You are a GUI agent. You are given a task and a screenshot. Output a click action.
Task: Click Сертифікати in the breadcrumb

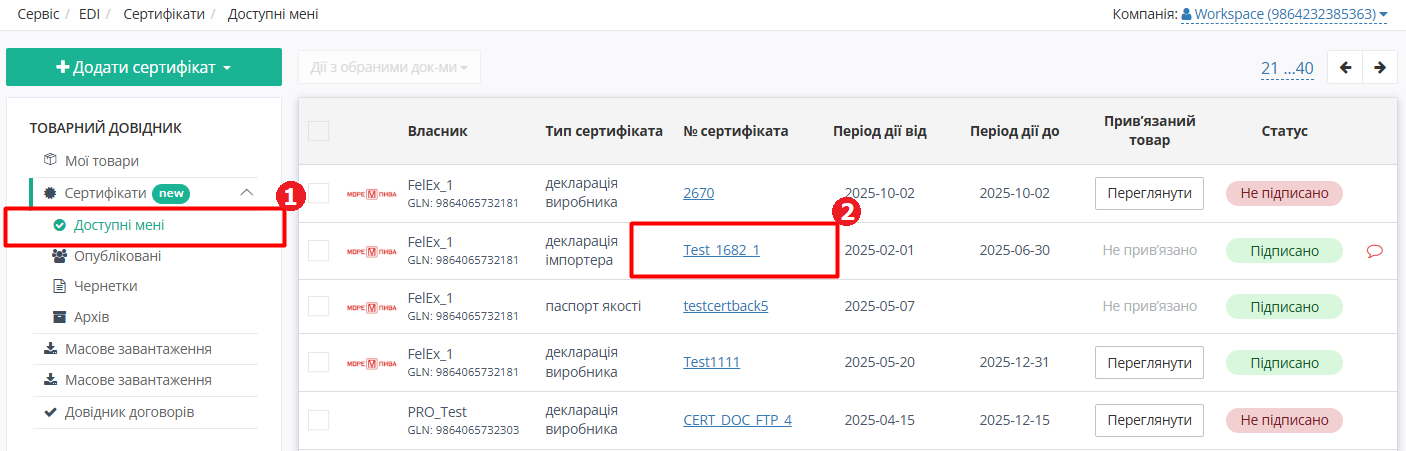164,14
